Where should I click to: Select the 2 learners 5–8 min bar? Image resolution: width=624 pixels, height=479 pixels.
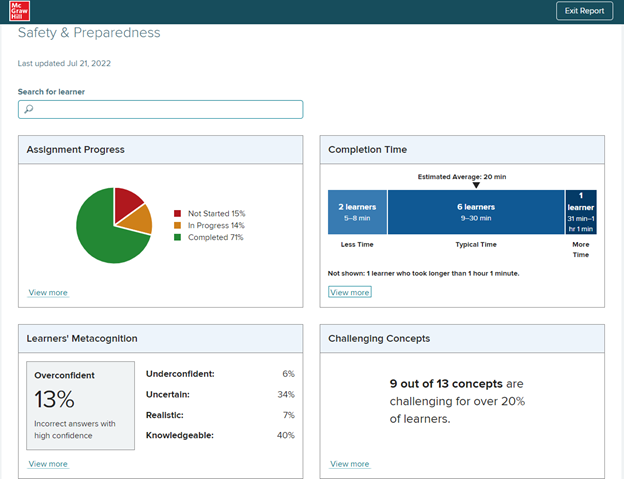coord(357,212)
